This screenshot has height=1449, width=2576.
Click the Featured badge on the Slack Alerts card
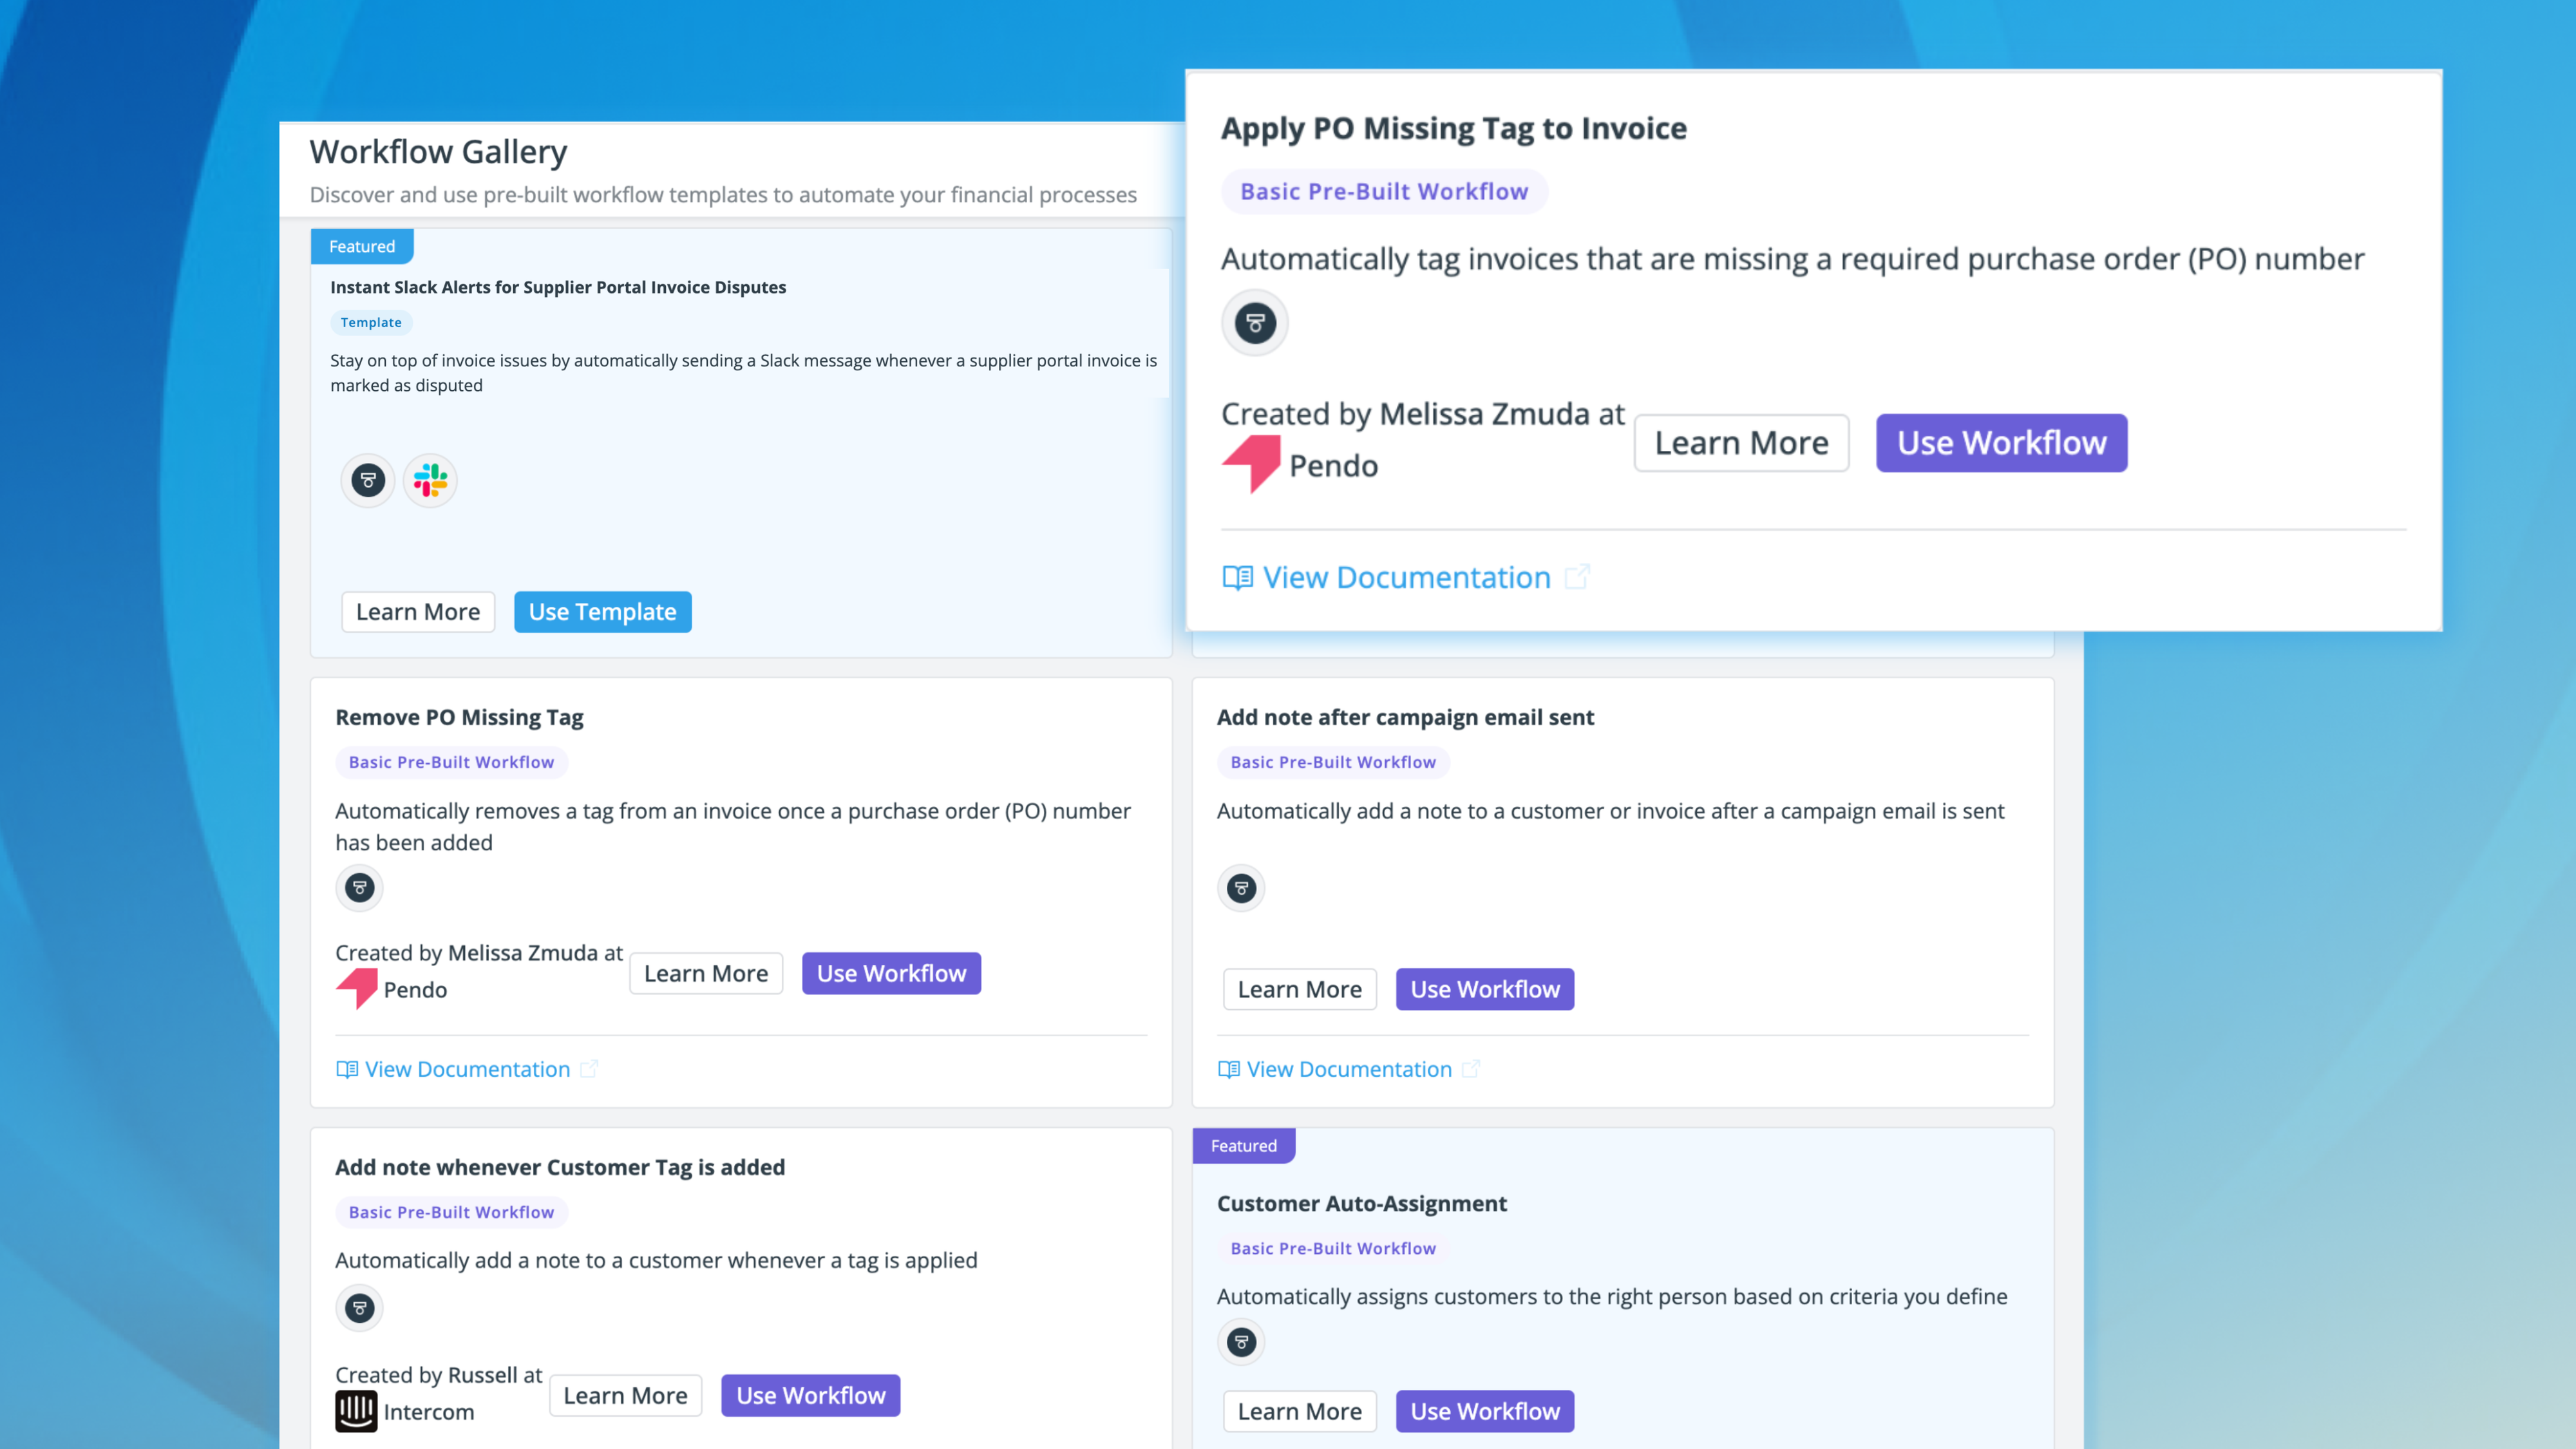point(362,246)
